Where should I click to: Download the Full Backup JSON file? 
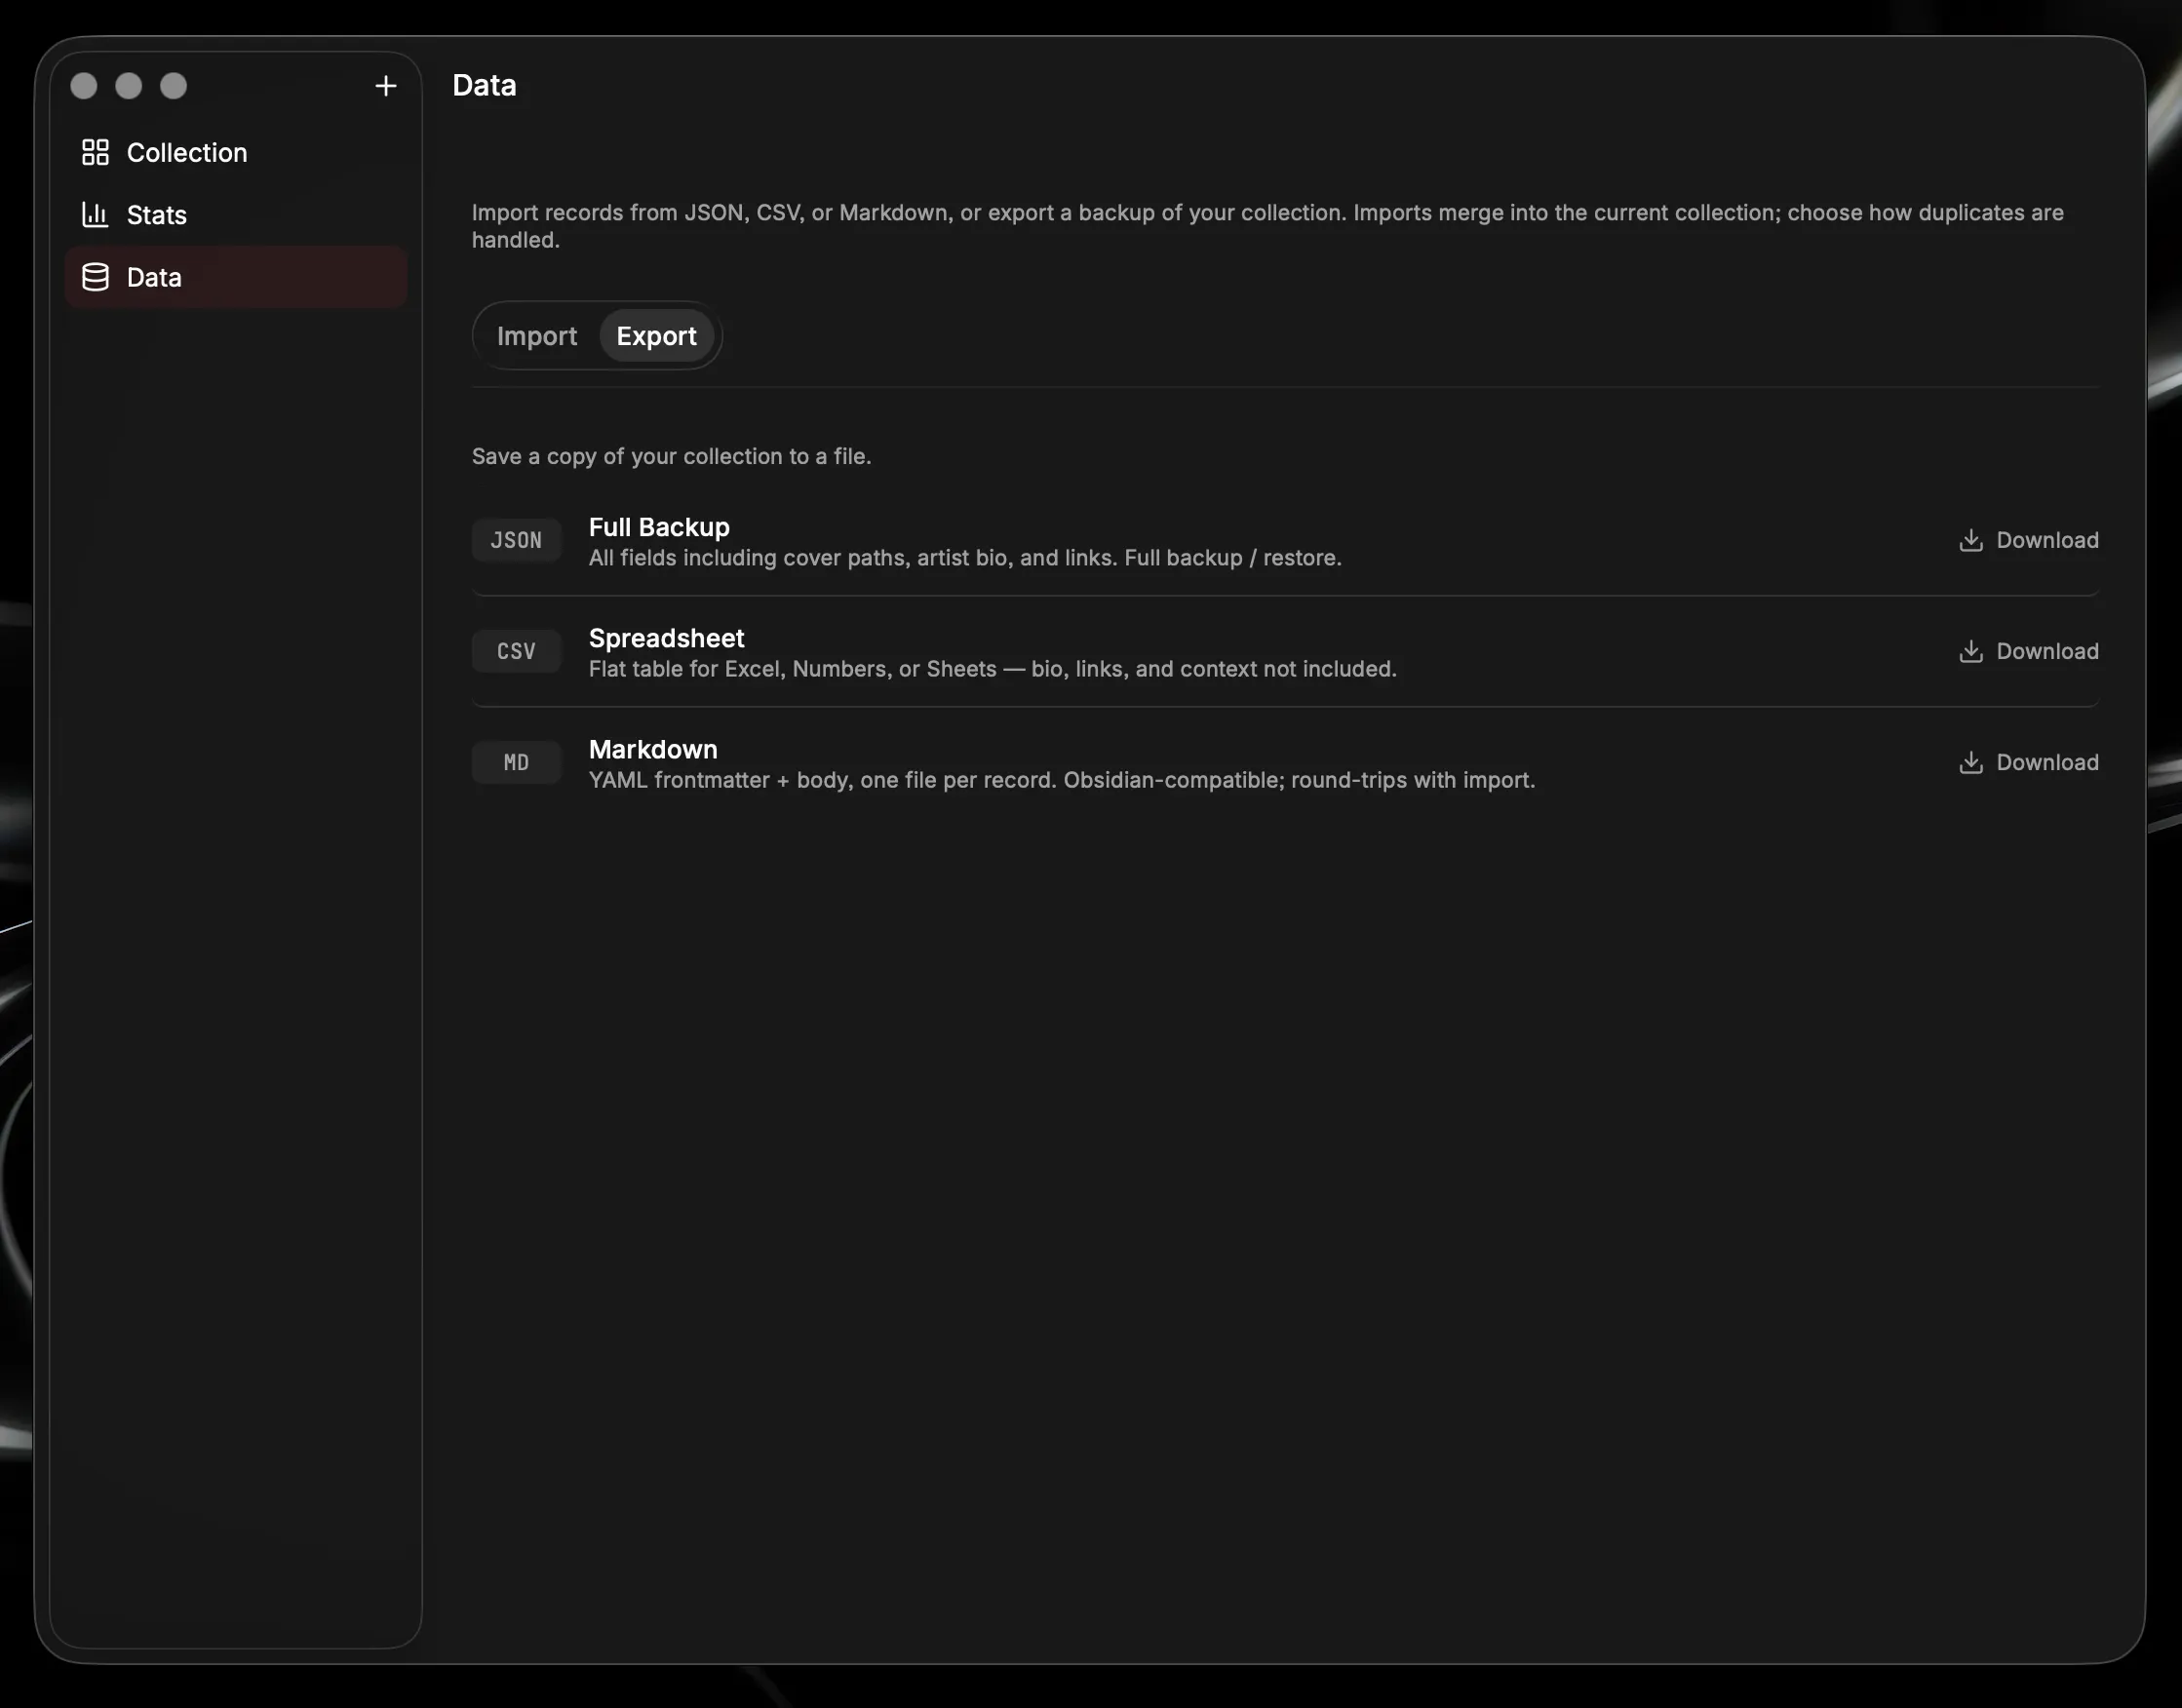pyautogui.click(x=2028, y=540)
